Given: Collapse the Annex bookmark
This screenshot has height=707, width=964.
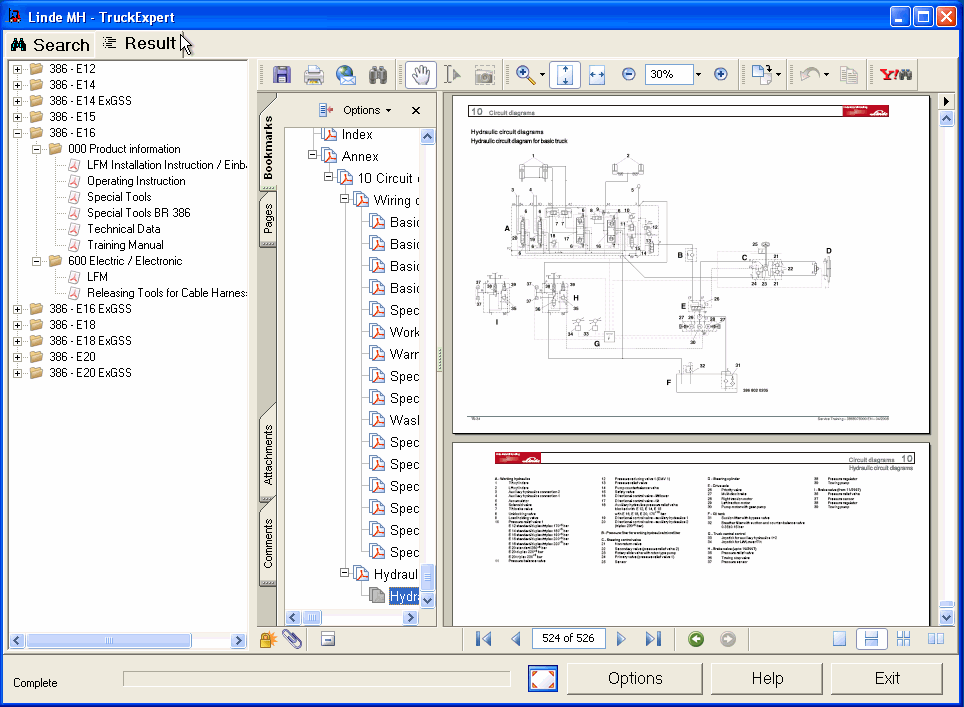Looking at the screenshot, I should [x=313, y=156].
